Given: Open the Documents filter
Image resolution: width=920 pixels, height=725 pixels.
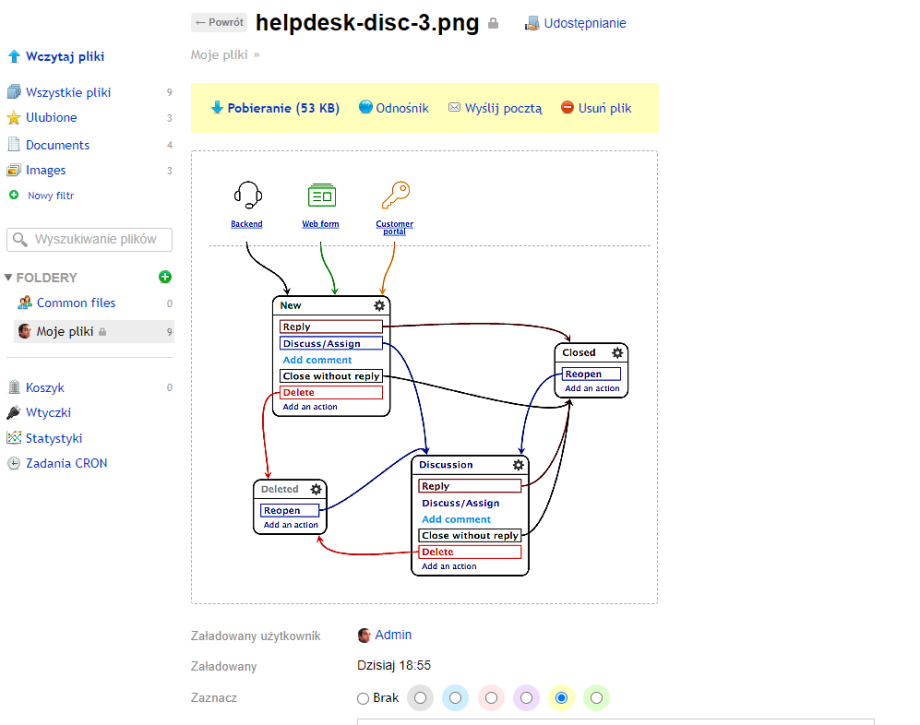Looking at the screenshot, I should 57,145.
